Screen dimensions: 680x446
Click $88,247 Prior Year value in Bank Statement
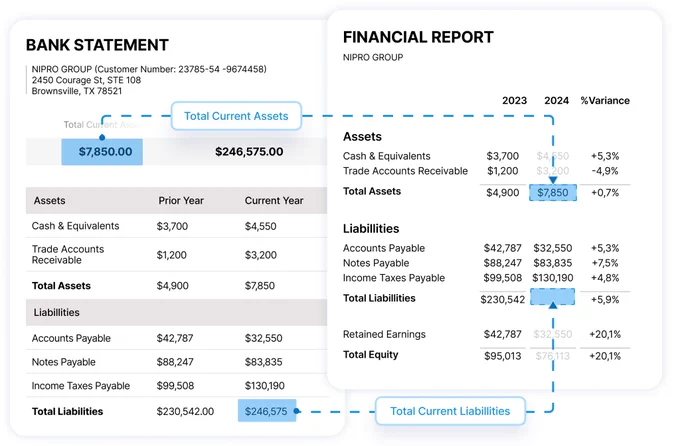[175, 362]
